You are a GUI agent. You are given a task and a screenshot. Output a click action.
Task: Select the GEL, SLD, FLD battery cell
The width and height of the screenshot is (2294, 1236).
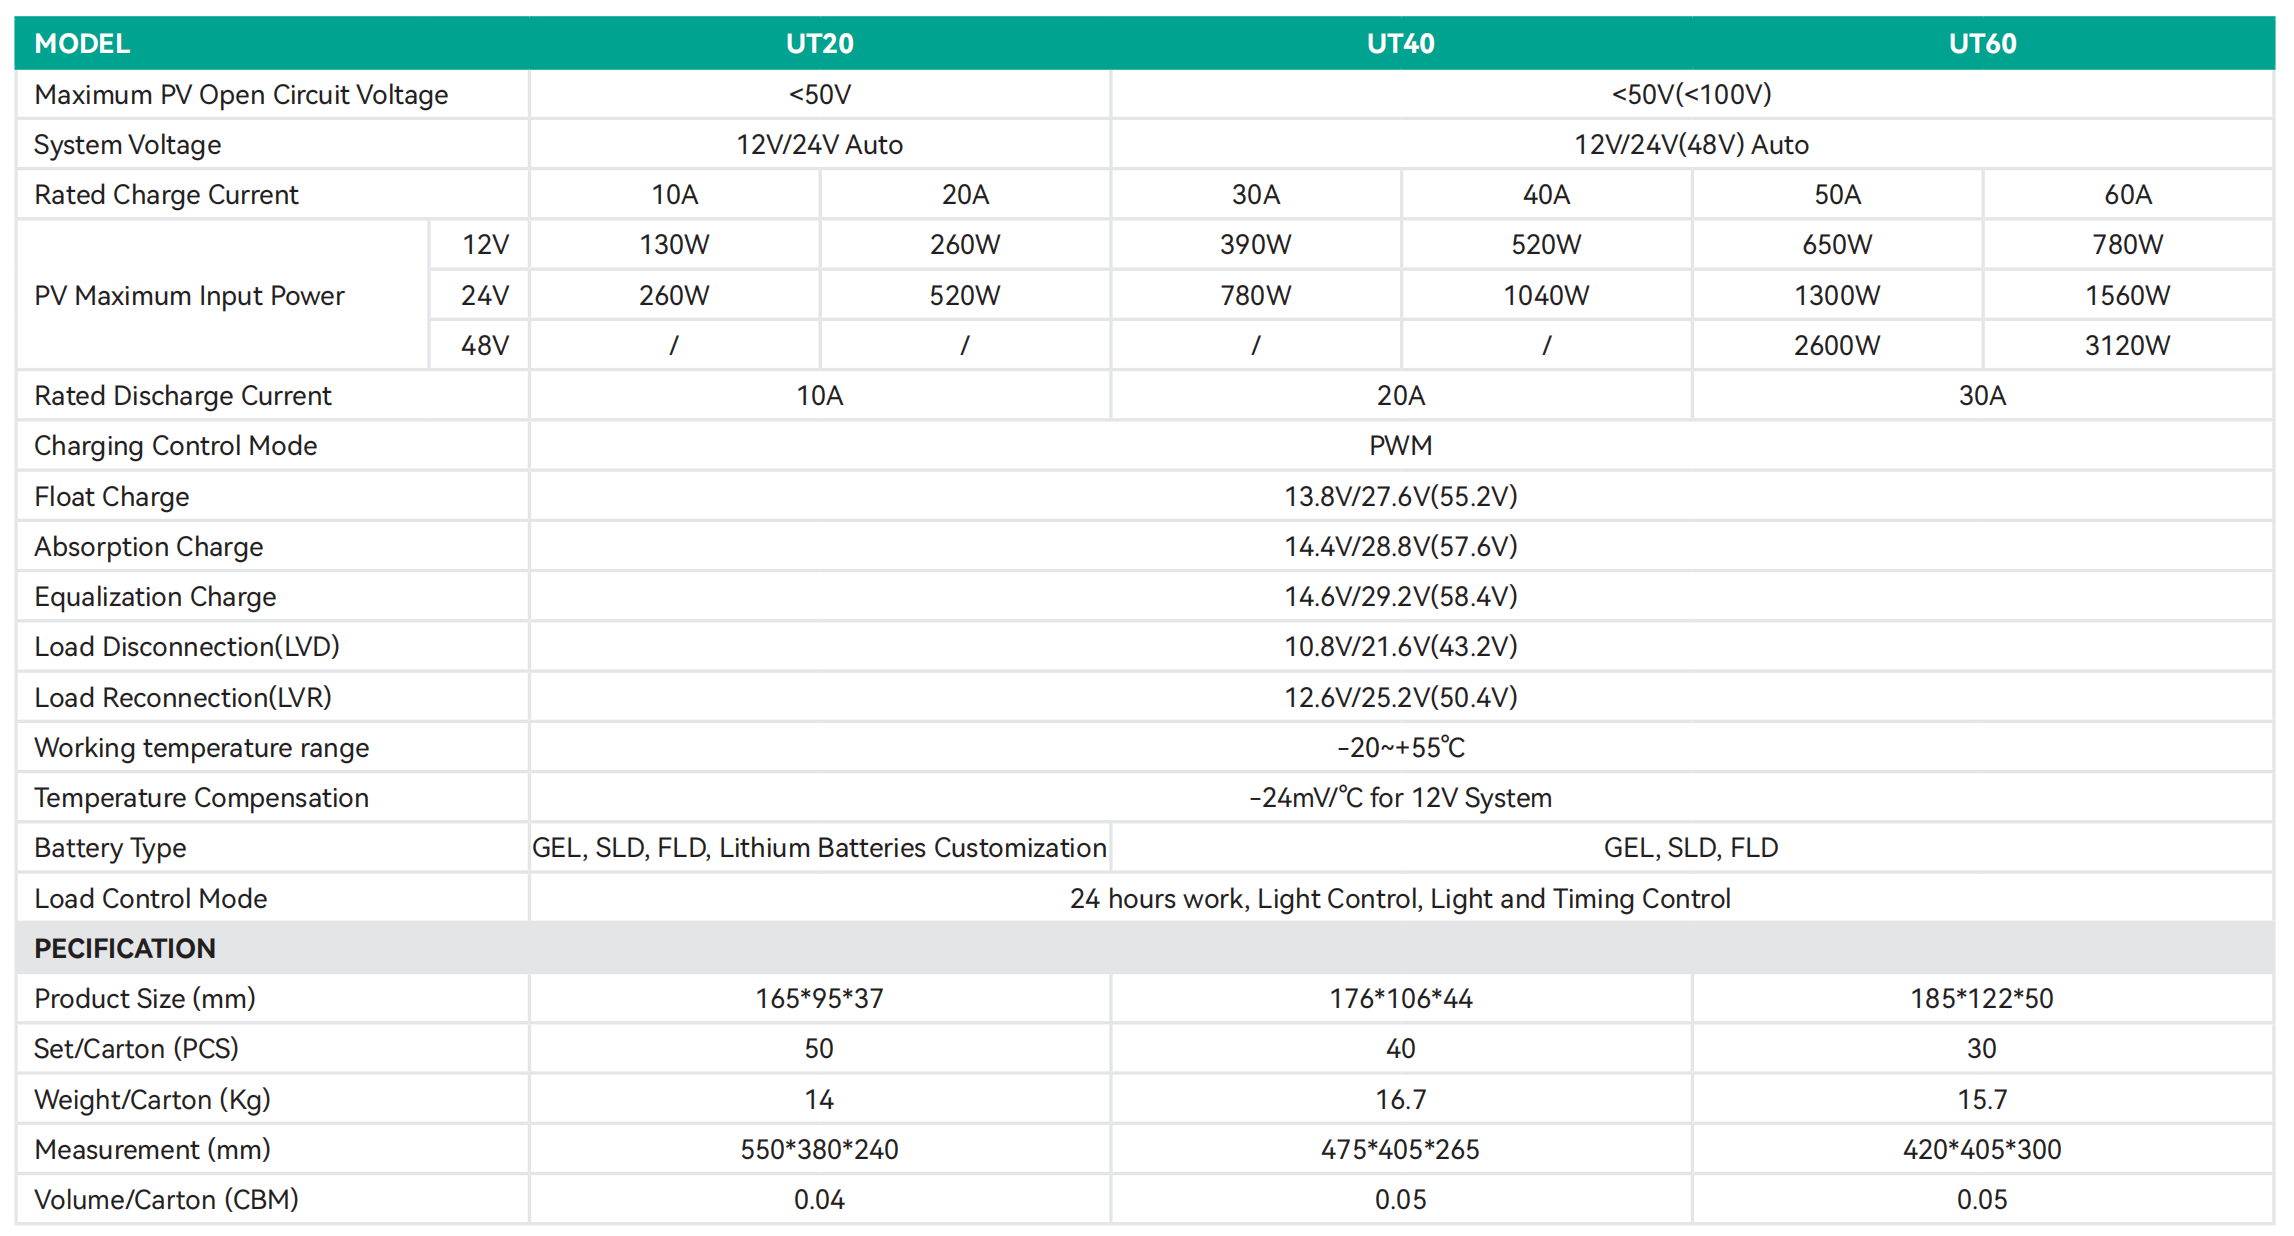pyautogui.click(x=1690, y=848)
